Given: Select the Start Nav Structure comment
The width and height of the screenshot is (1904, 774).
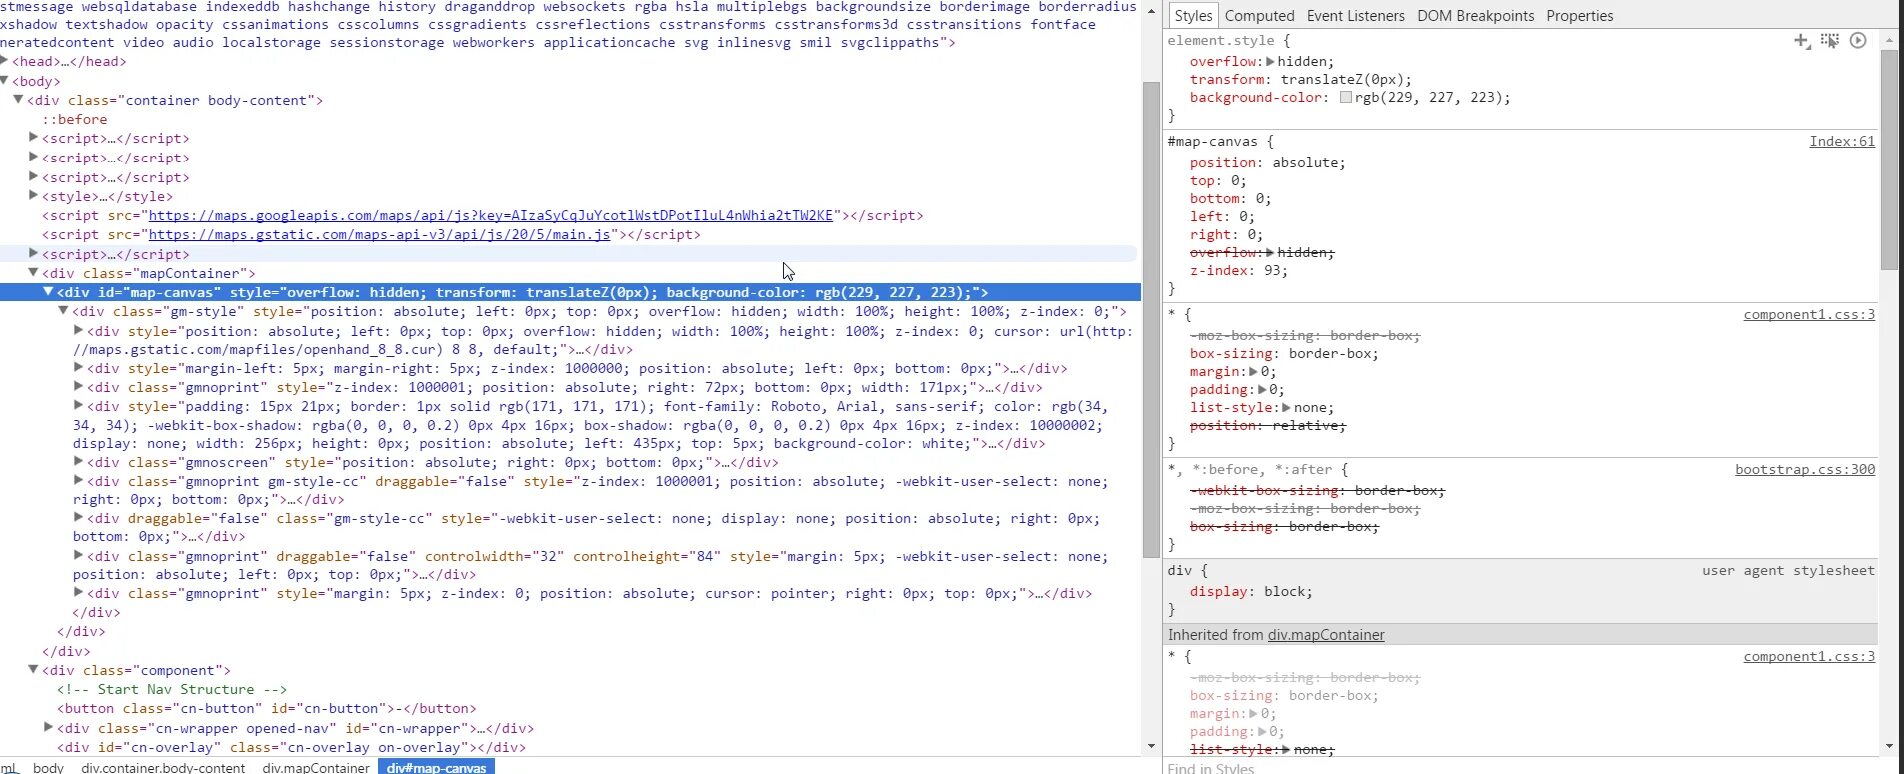Looking at the screenshot, I should coord(172,690).
